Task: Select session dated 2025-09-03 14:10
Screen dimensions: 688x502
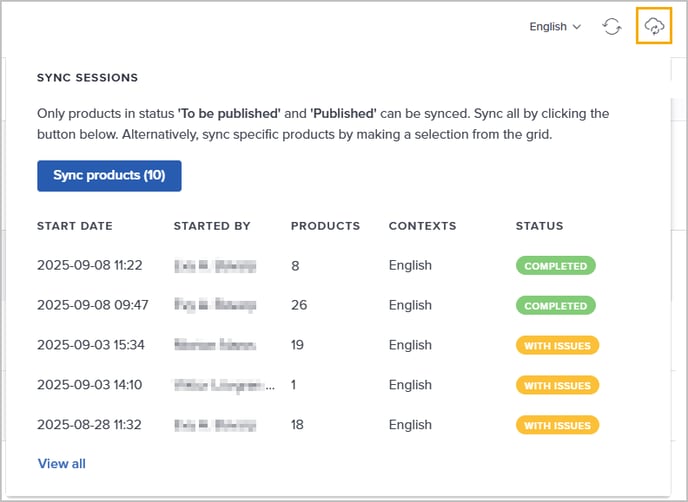Action: pos(90,385)
